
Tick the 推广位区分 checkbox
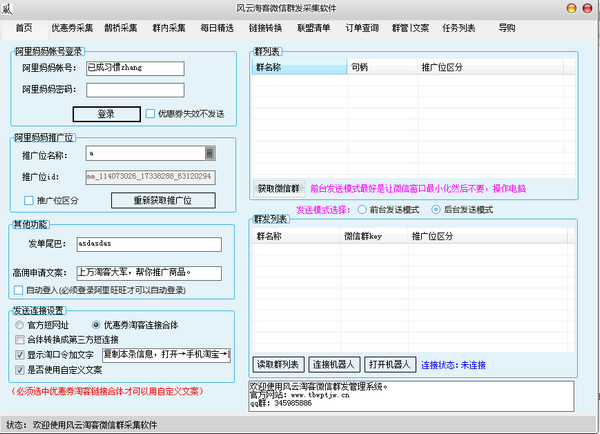[x=29, y=200]
